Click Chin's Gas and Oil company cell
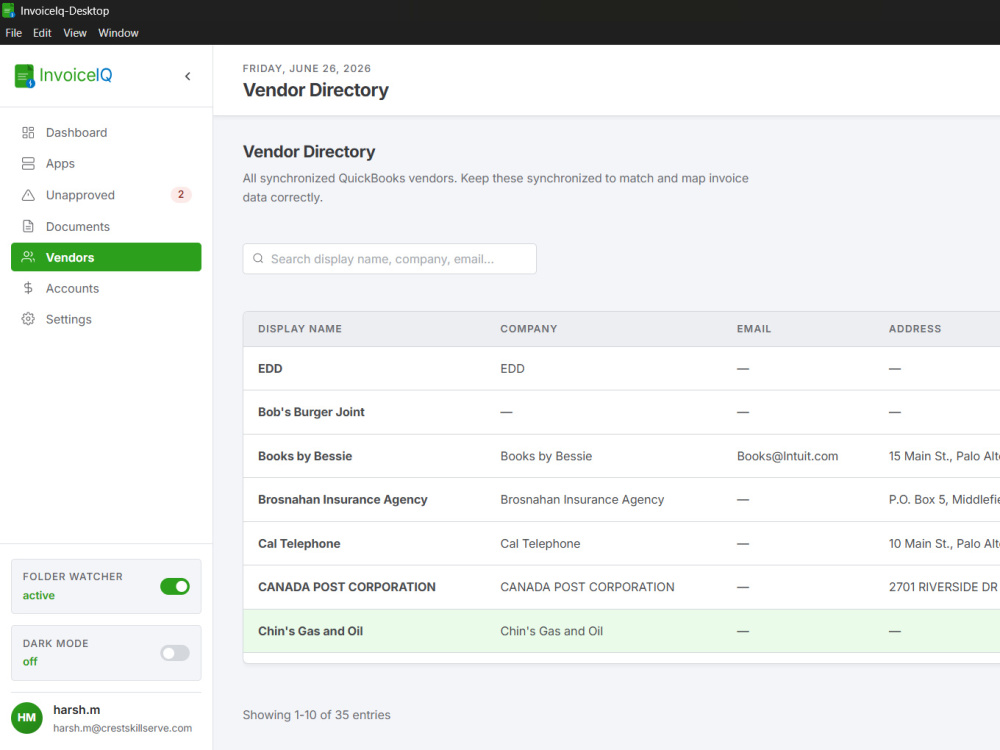1000x750 pixels. (x=552, y=631)
